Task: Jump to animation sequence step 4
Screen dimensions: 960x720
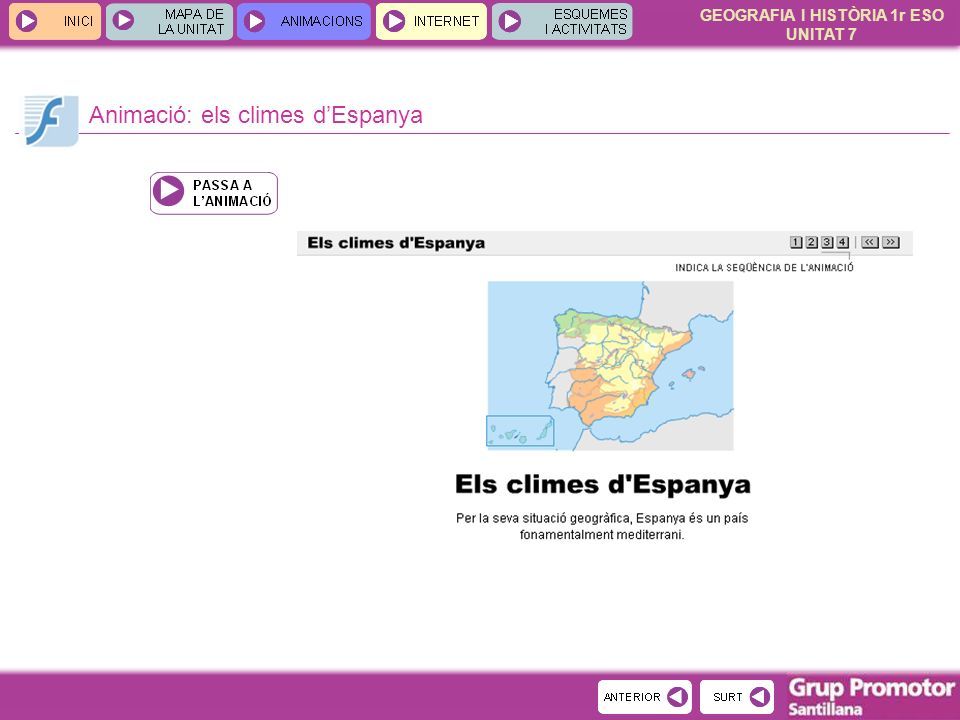Action: pyautogui.click(x=842, y=242)
